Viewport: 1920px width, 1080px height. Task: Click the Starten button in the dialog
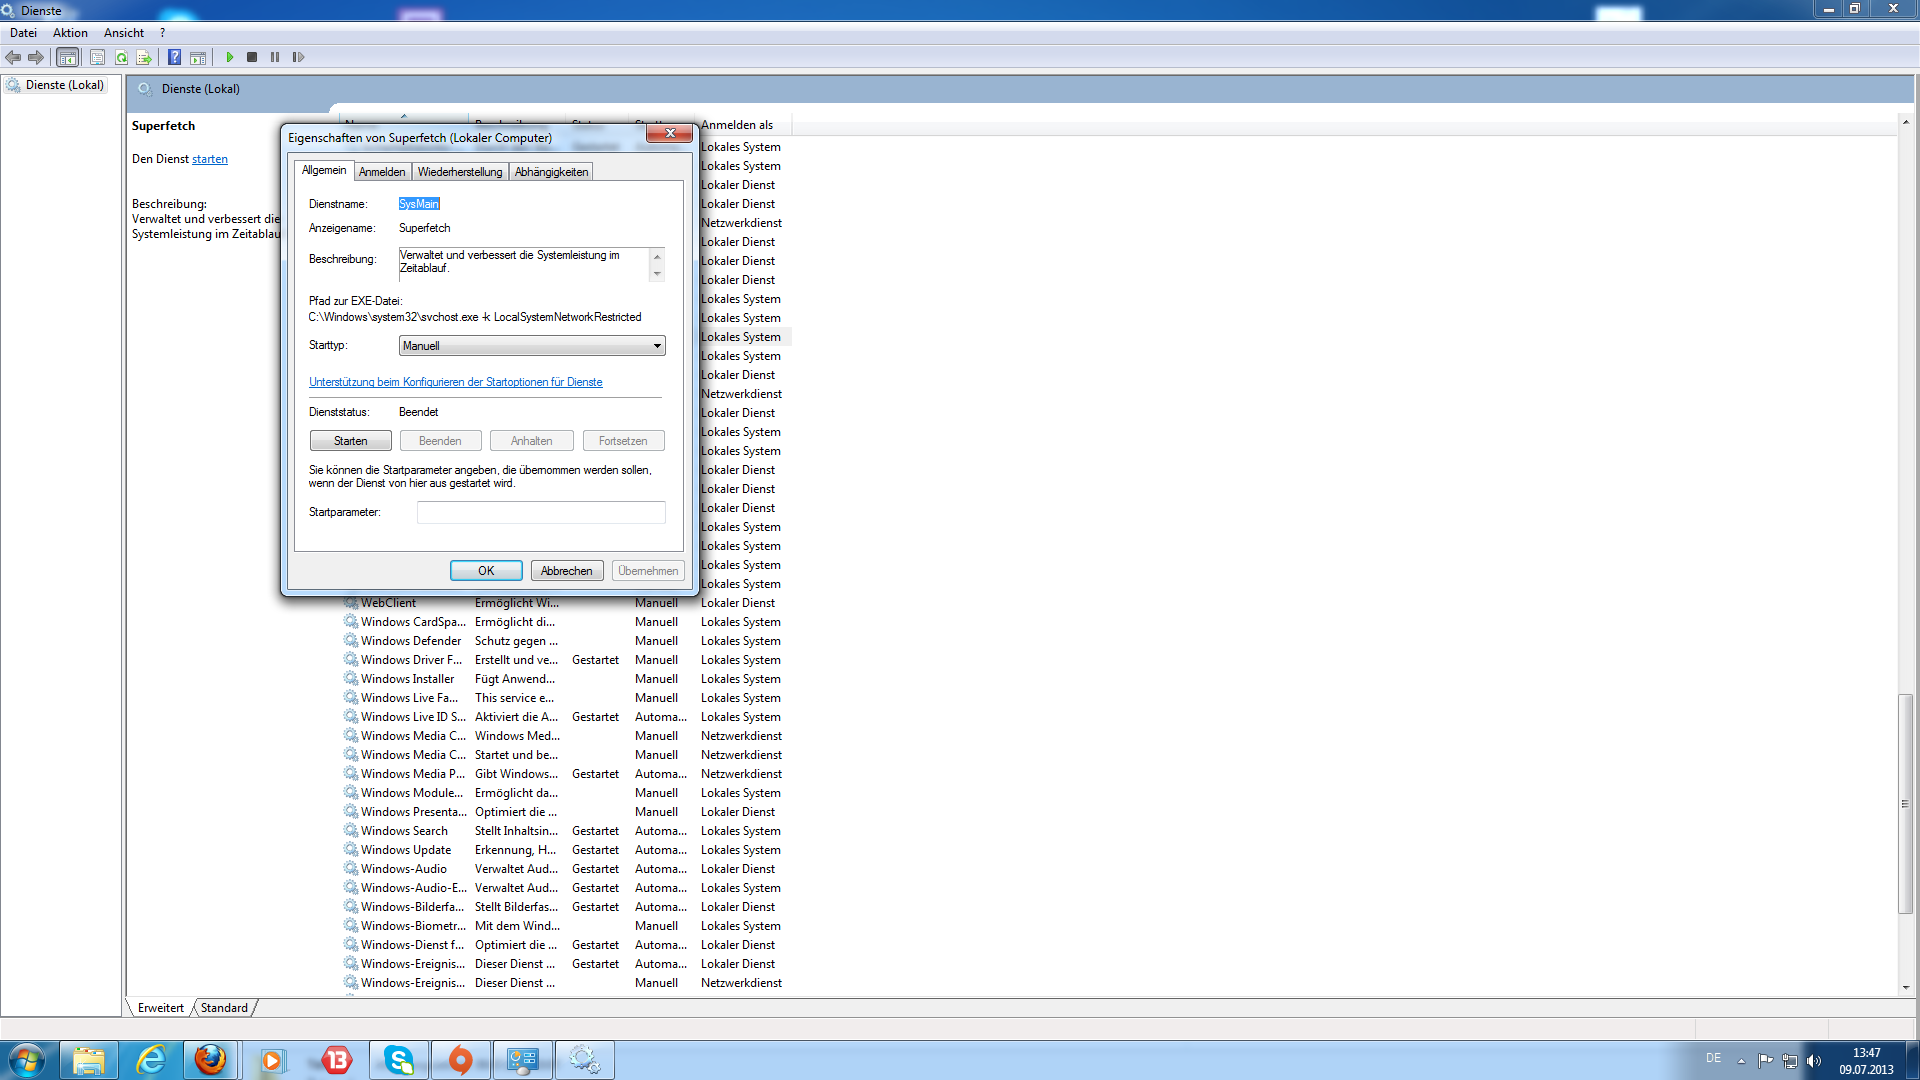pyautogui.click(x=350, y=441)
